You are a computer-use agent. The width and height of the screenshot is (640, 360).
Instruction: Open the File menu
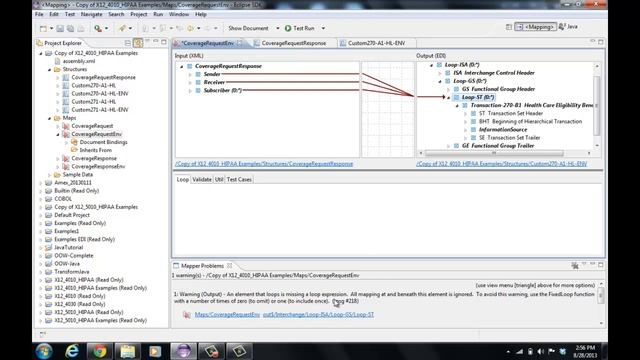pyautogui.click(x=39, y=14)
